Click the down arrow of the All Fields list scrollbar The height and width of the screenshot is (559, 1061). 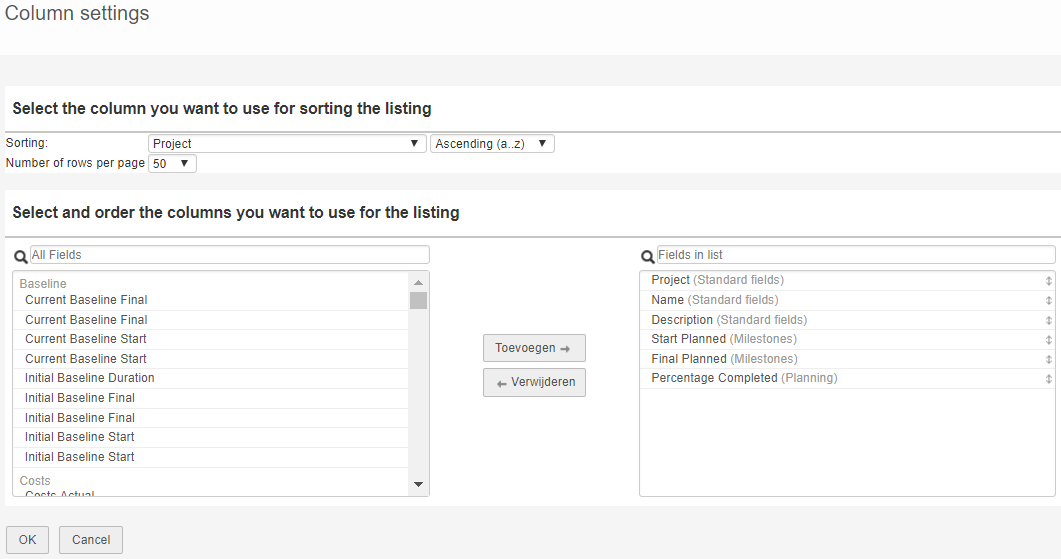(418, 485)
